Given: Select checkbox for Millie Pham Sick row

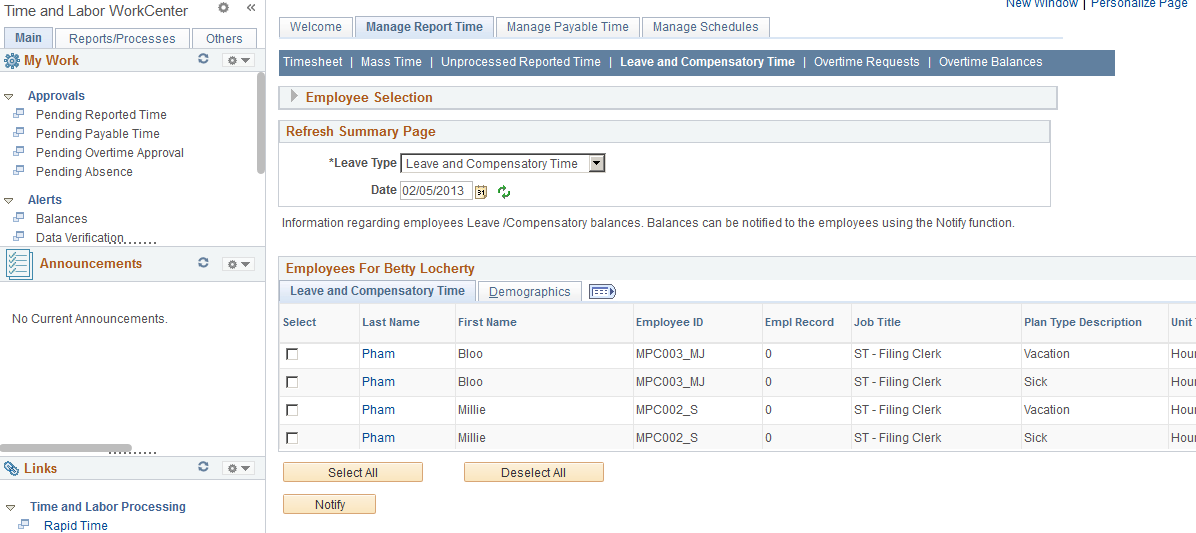Looking at the screenshot, I should pos(291,438).
